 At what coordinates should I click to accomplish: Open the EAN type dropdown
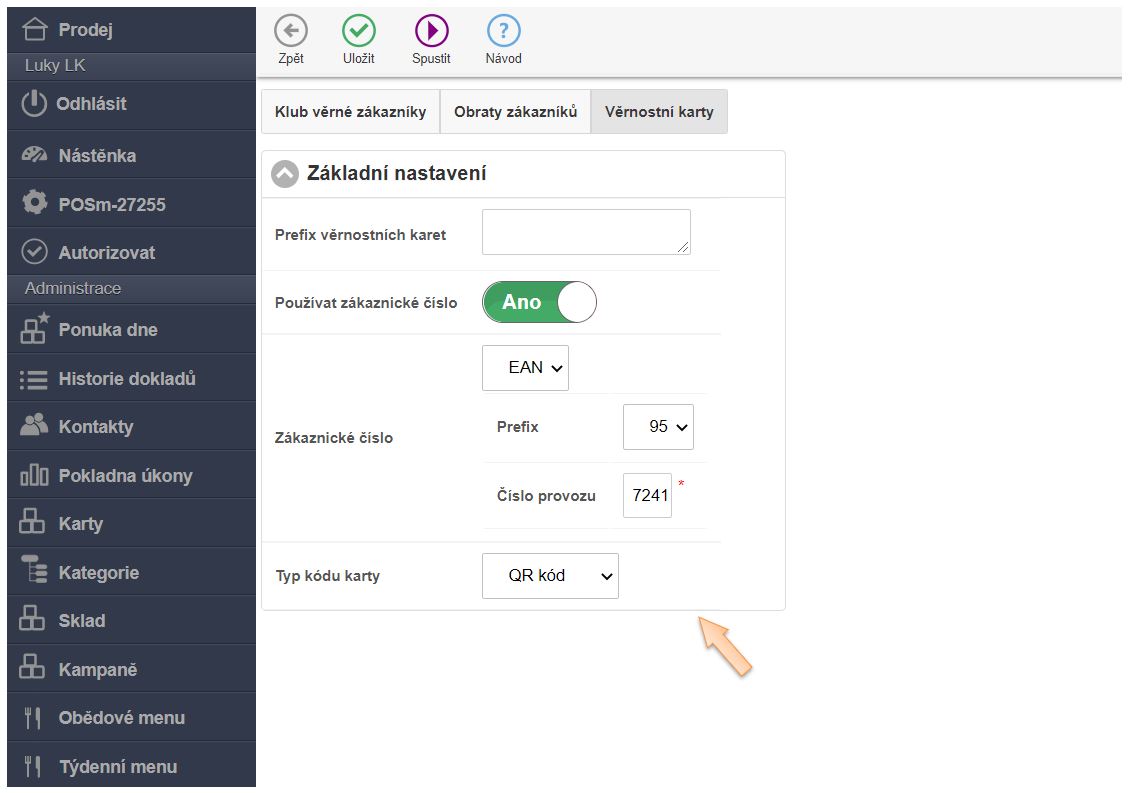(525, 368)
